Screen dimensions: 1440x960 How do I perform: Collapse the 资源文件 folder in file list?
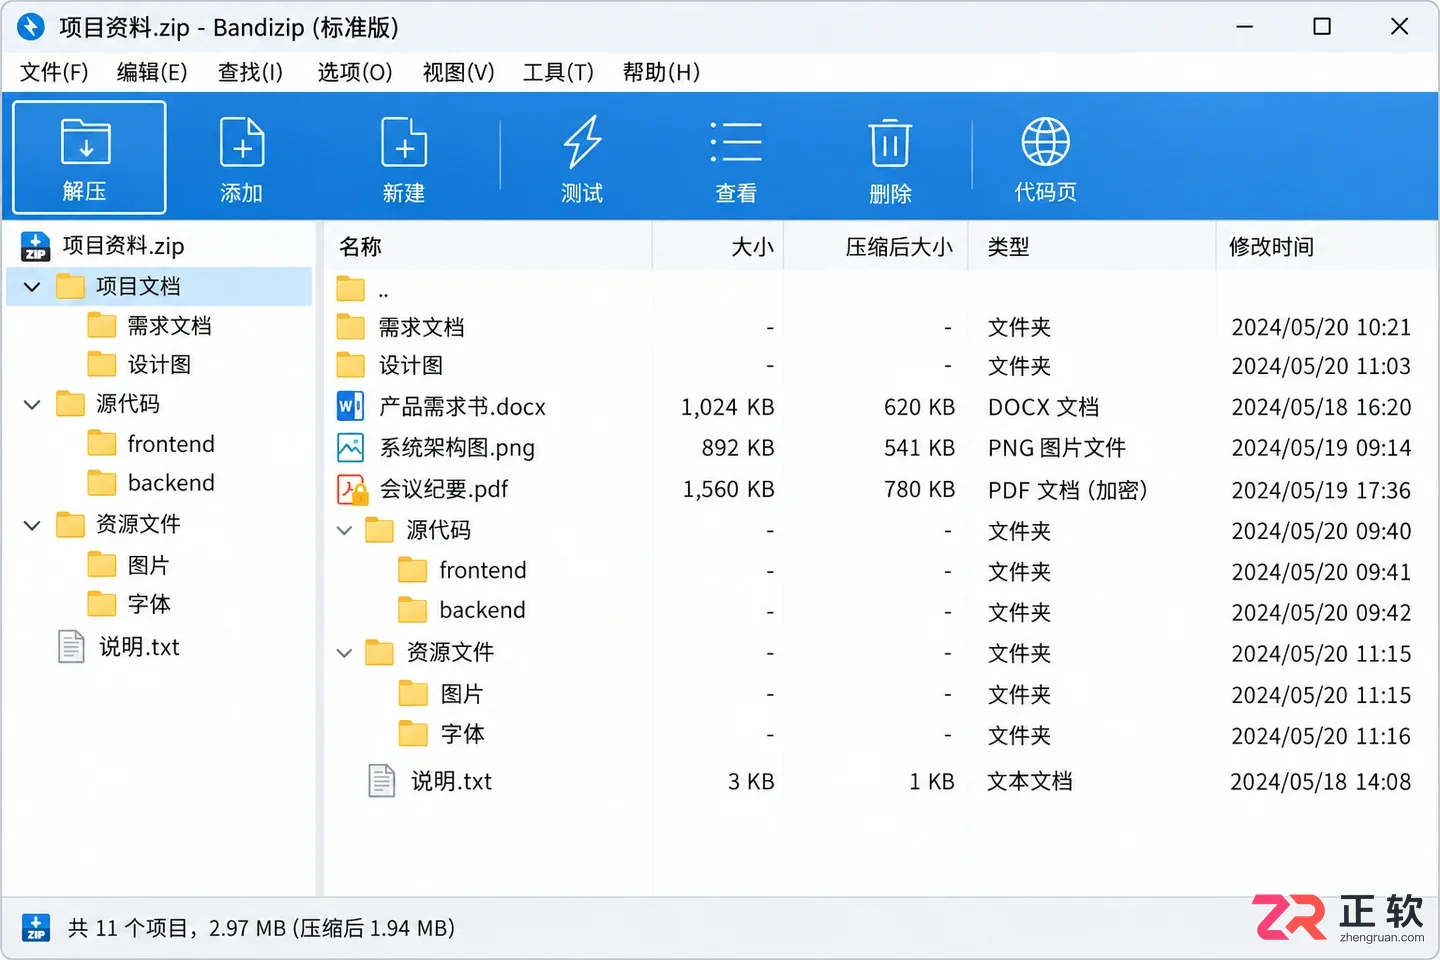pos(344,653)
